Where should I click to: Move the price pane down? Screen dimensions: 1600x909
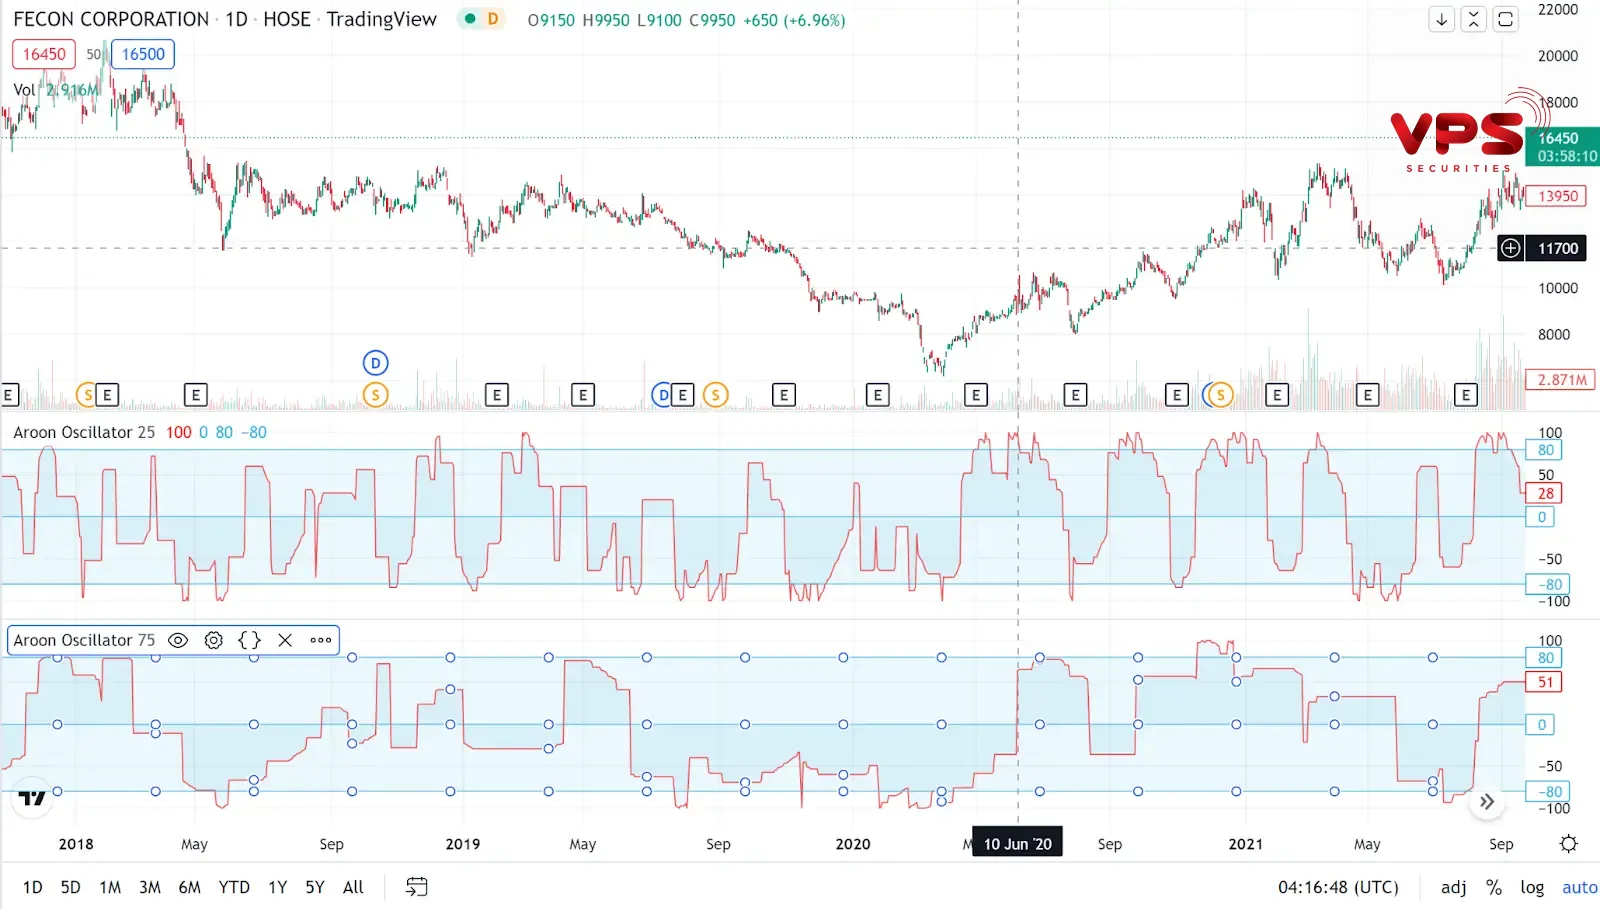click(x=1441, y=19)
